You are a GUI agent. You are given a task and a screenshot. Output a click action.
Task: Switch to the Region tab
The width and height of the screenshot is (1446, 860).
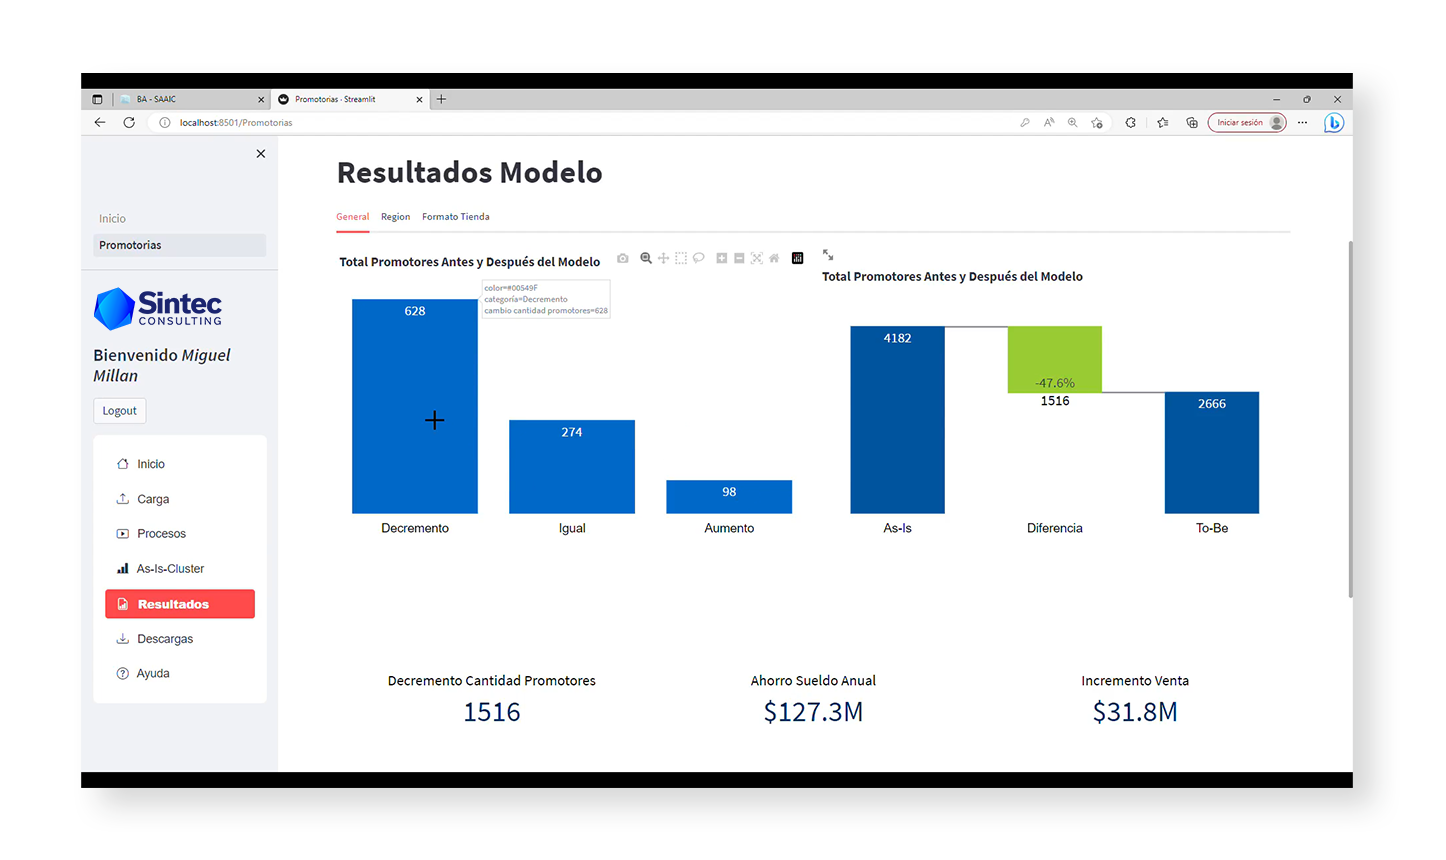[395, 217]
